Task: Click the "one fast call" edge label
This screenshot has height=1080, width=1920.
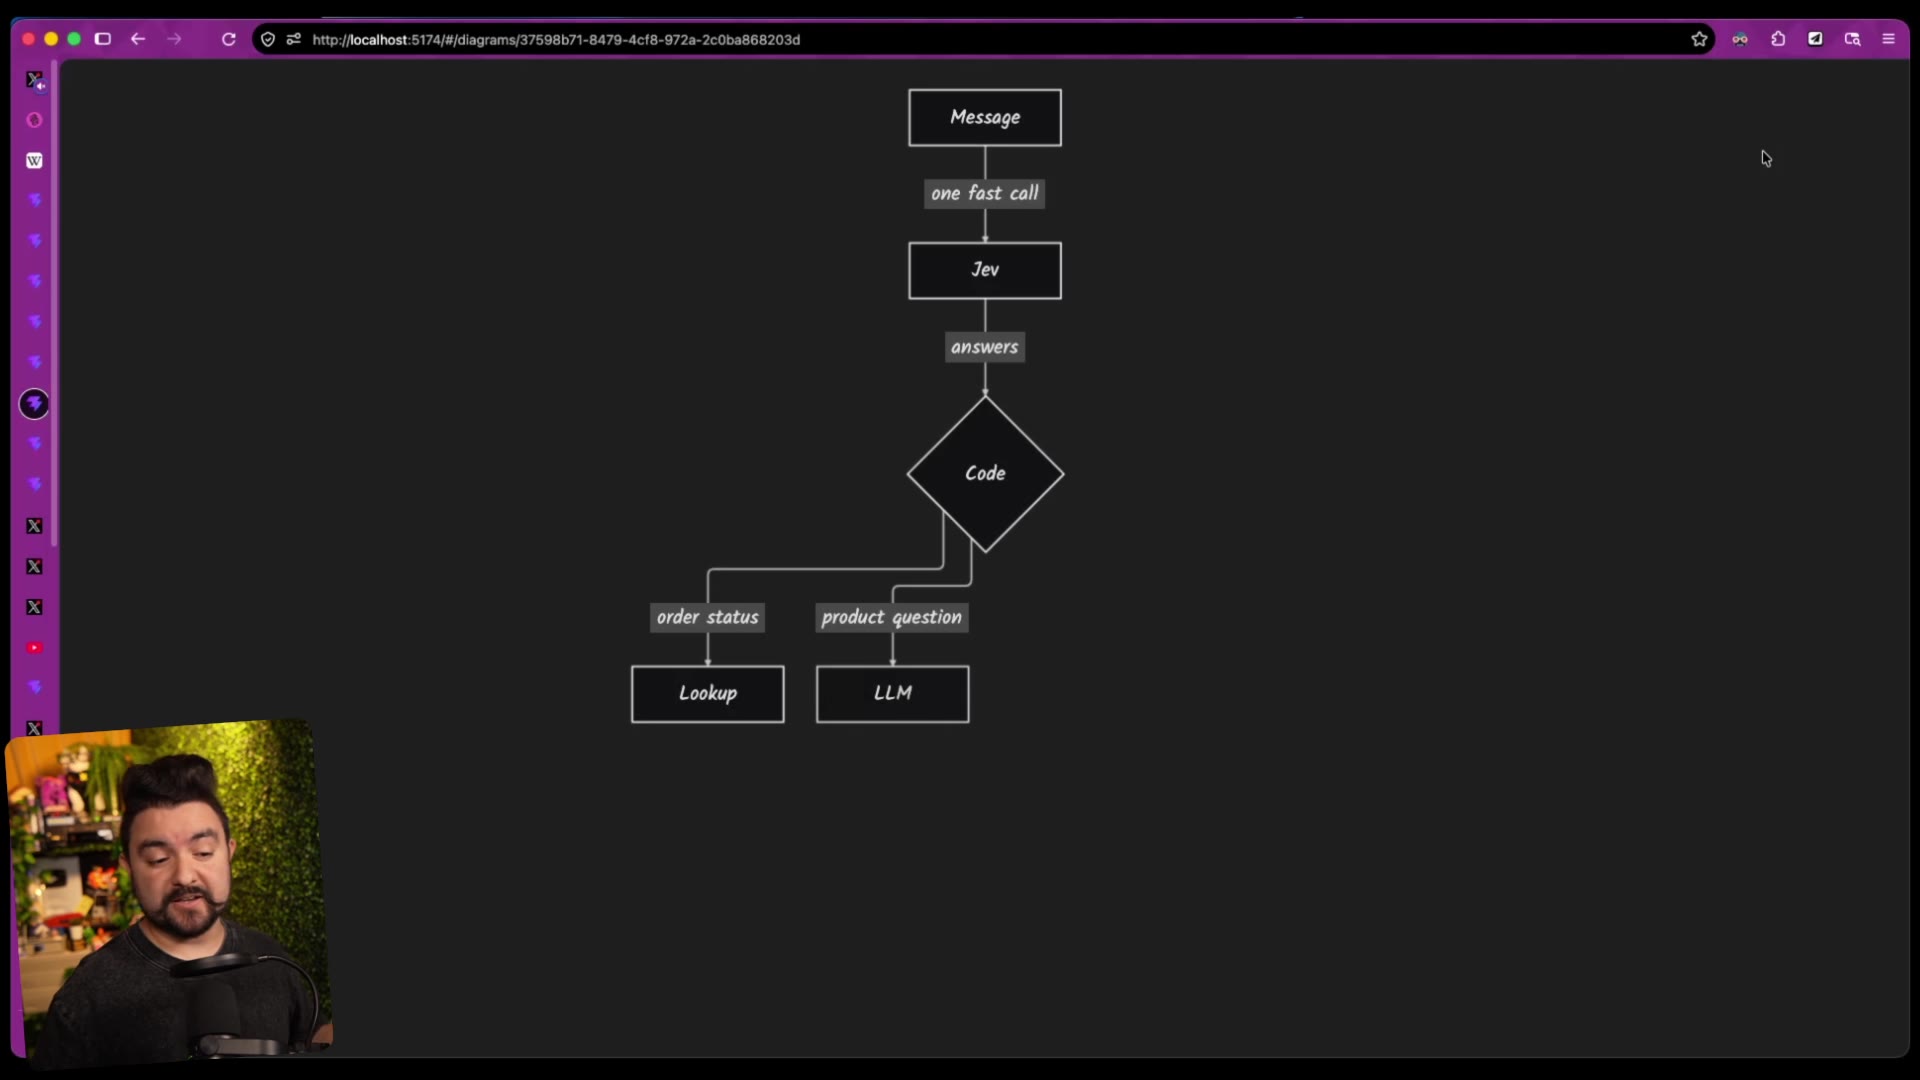Action: [985, 194]
